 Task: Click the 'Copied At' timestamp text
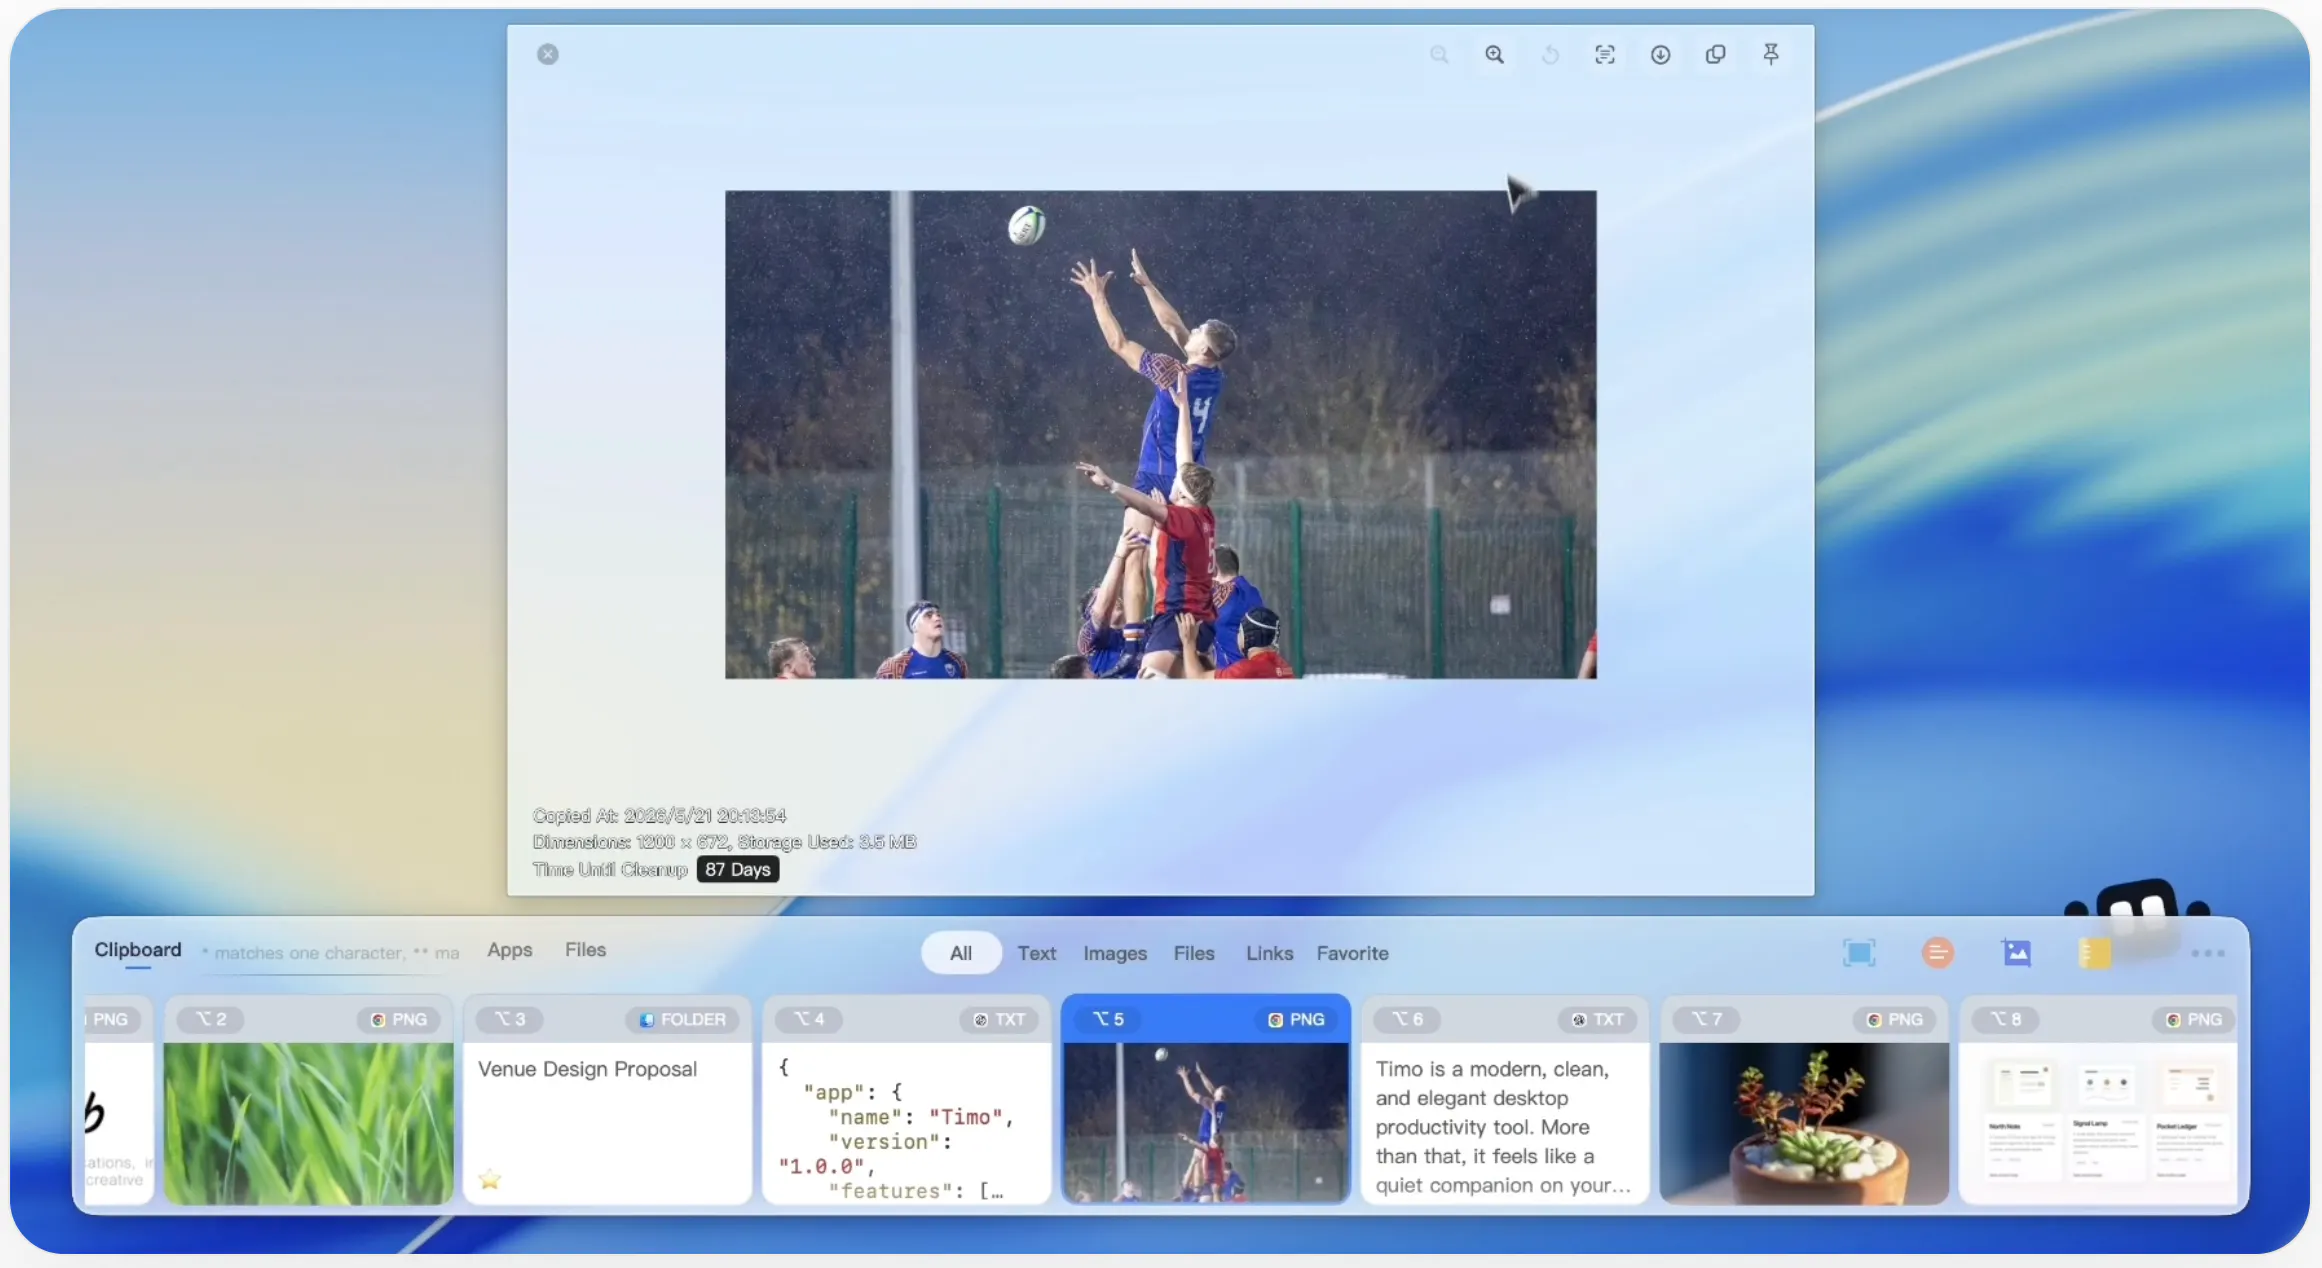coord(660,815)
